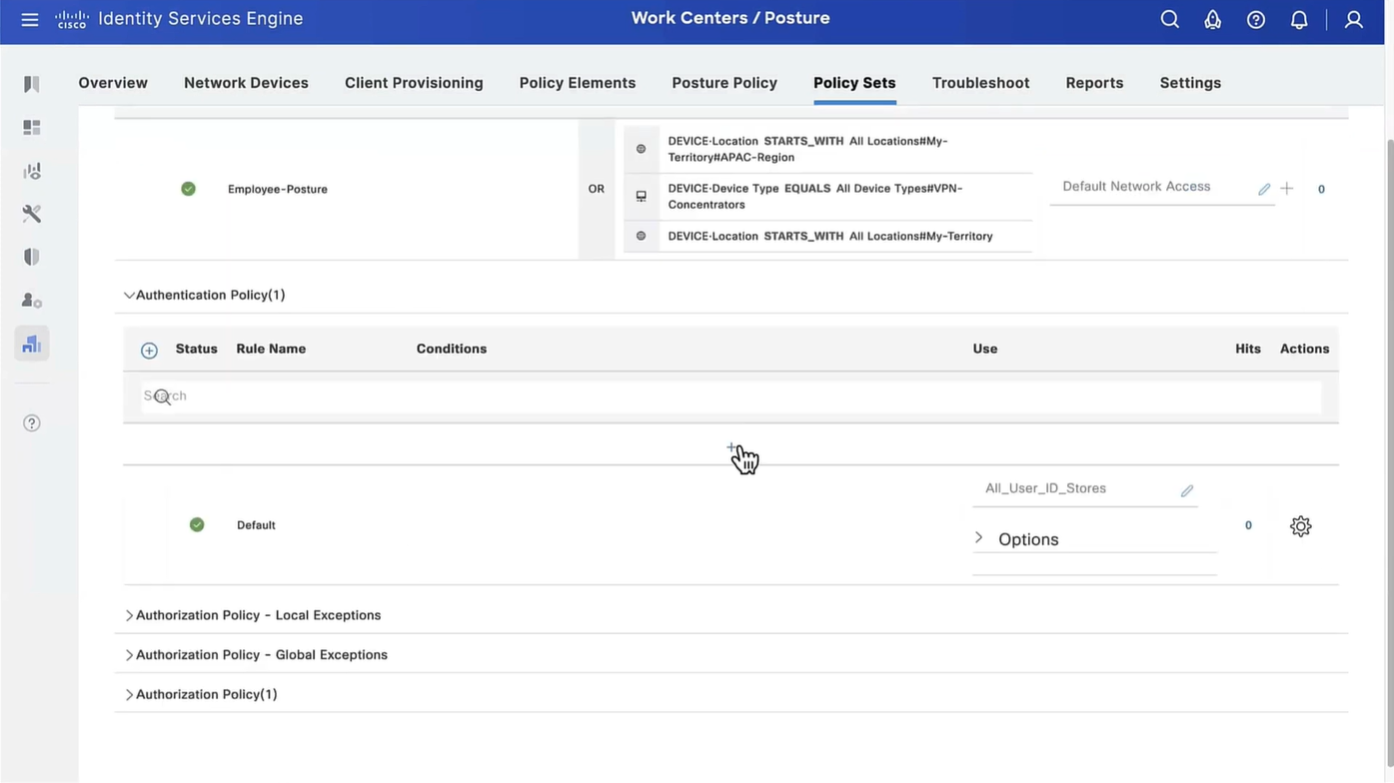Click the authentication policy Search field

point(730,396)
